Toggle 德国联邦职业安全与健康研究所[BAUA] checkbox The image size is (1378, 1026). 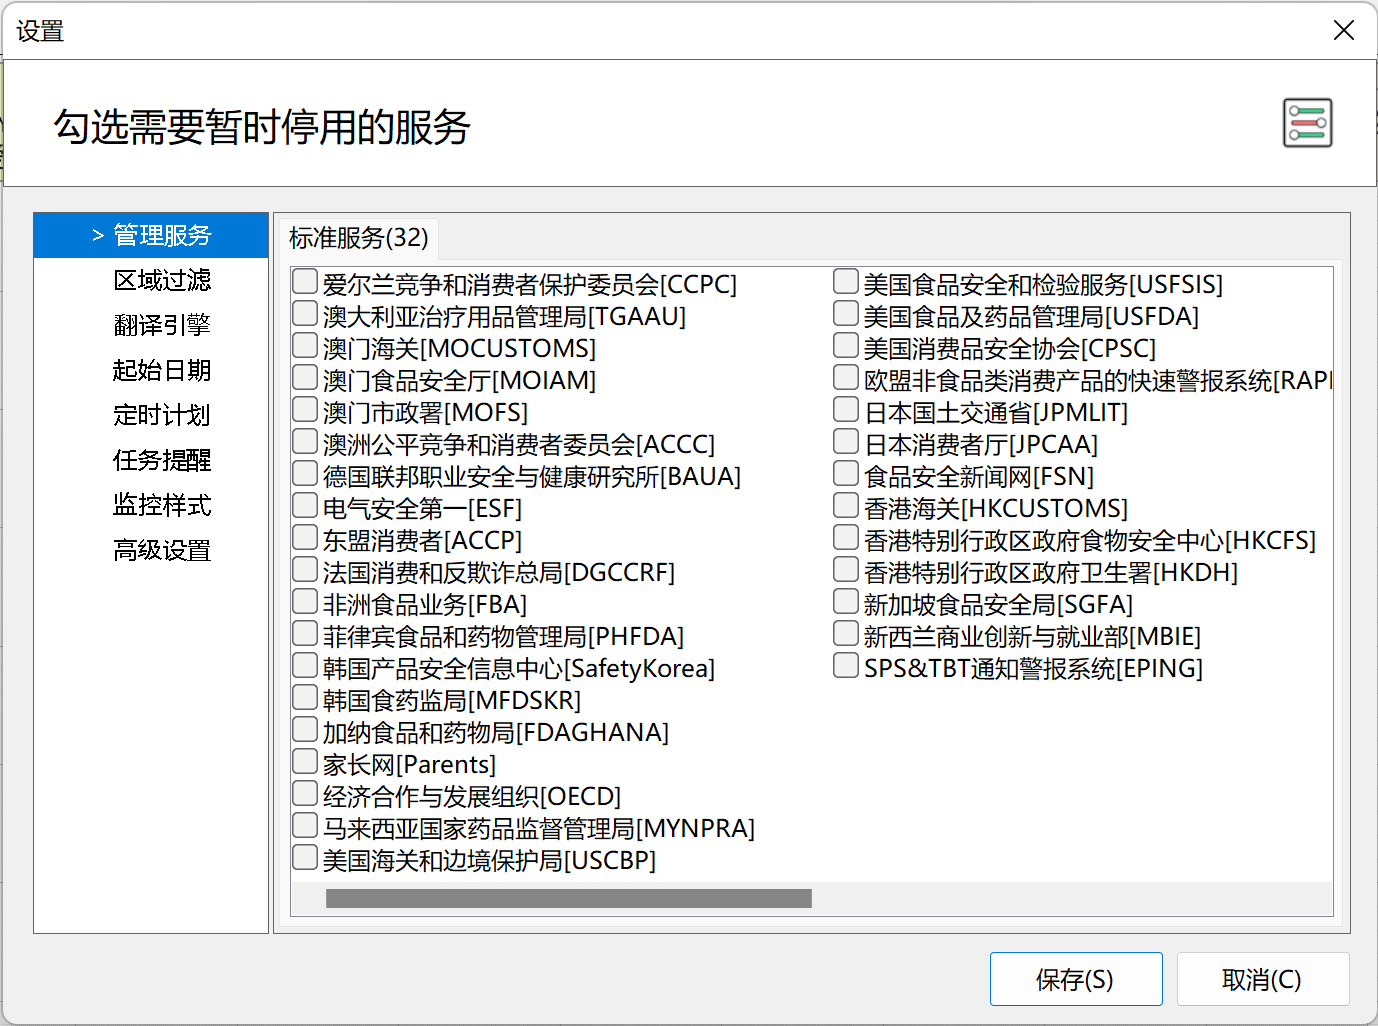[305, 474]
